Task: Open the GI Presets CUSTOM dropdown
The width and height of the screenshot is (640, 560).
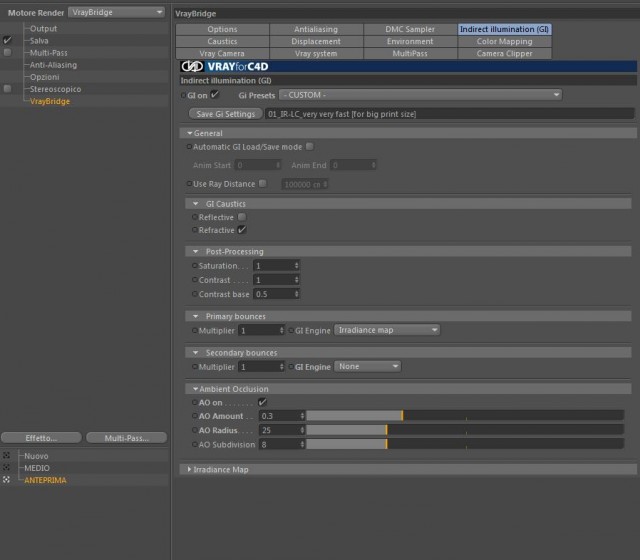Action: pos(420,95)
